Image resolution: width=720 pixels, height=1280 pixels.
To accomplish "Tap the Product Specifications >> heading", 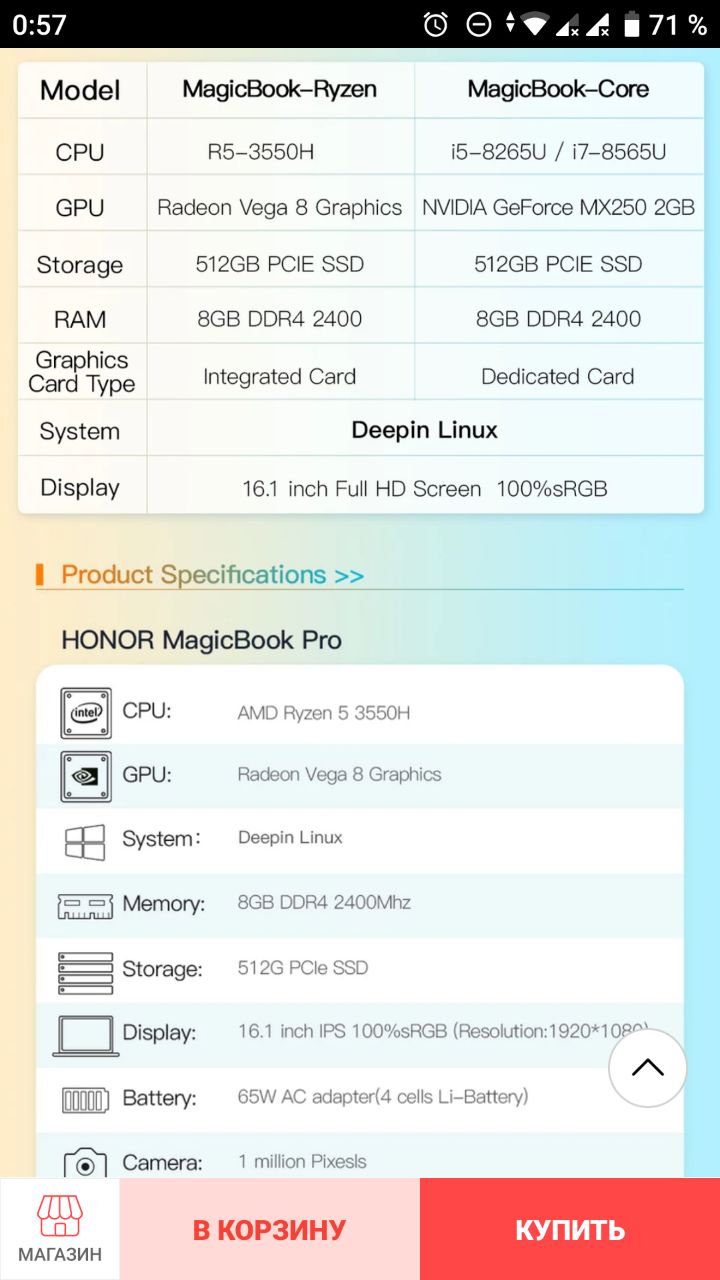I will click(x=212, y=575).
